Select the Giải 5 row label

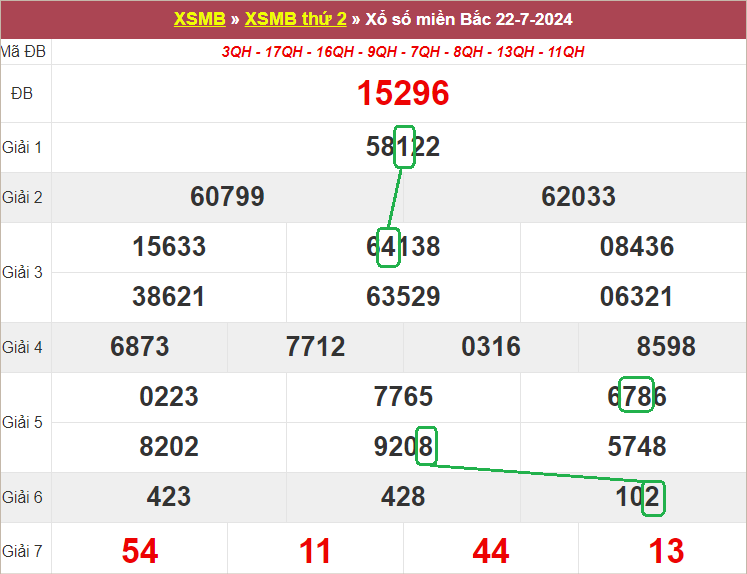pyautogui.click(x=22, y=422)
